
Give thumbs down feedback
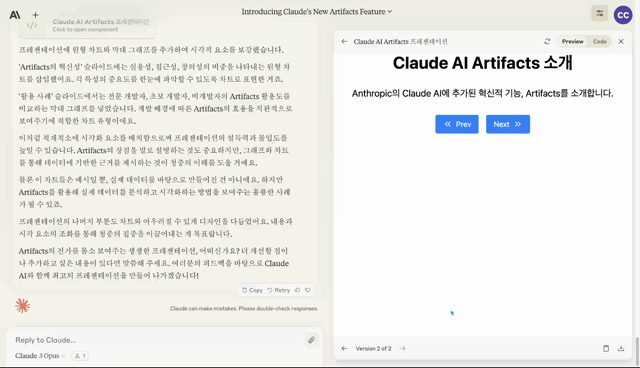tap(308, 290)
